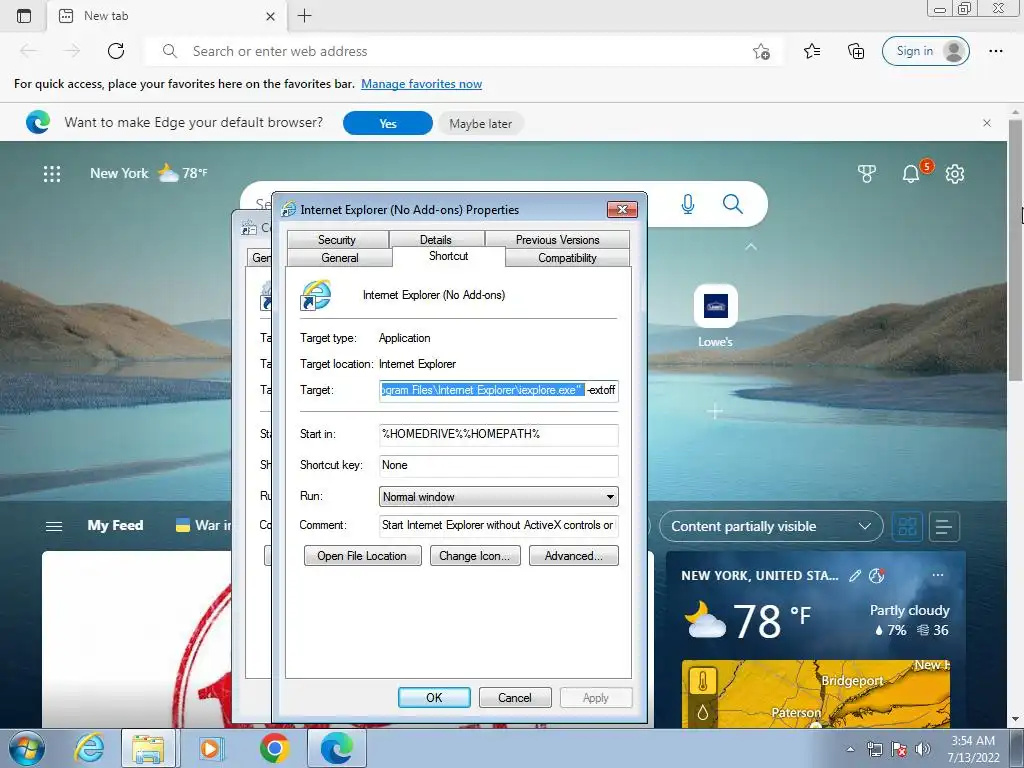The image size is (1024, 768).
Task: Show hidden system tray icons
Action: point(850,749)
